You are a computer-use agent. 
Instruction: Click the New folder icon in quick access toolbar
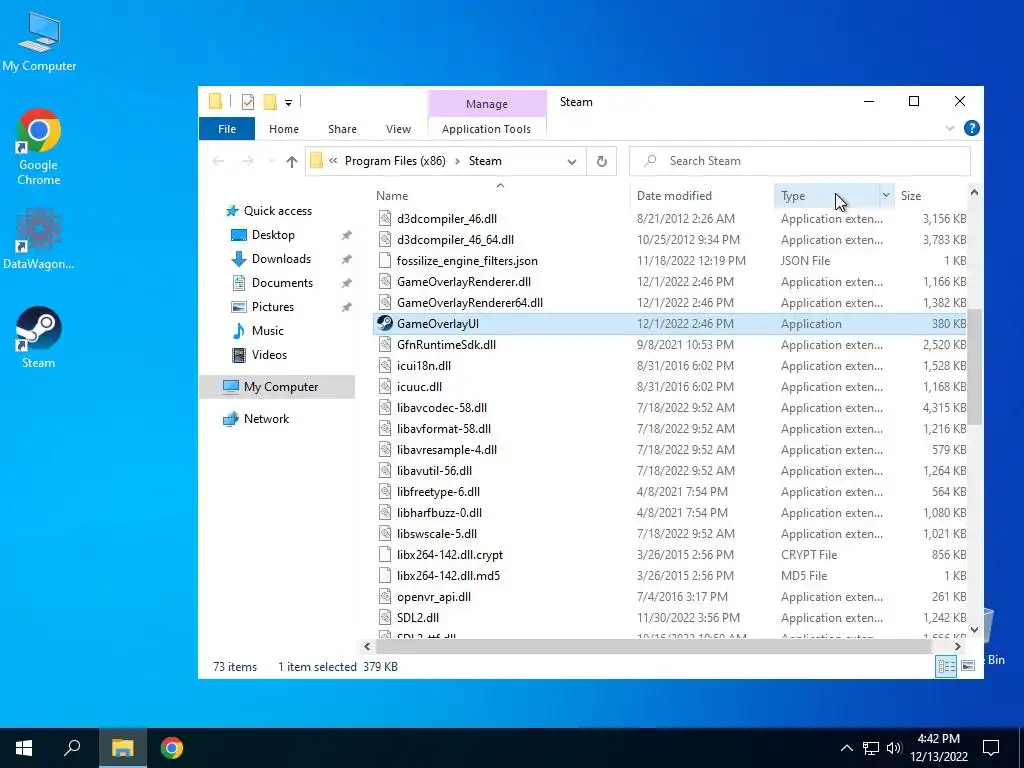click(x=270, y=102)
